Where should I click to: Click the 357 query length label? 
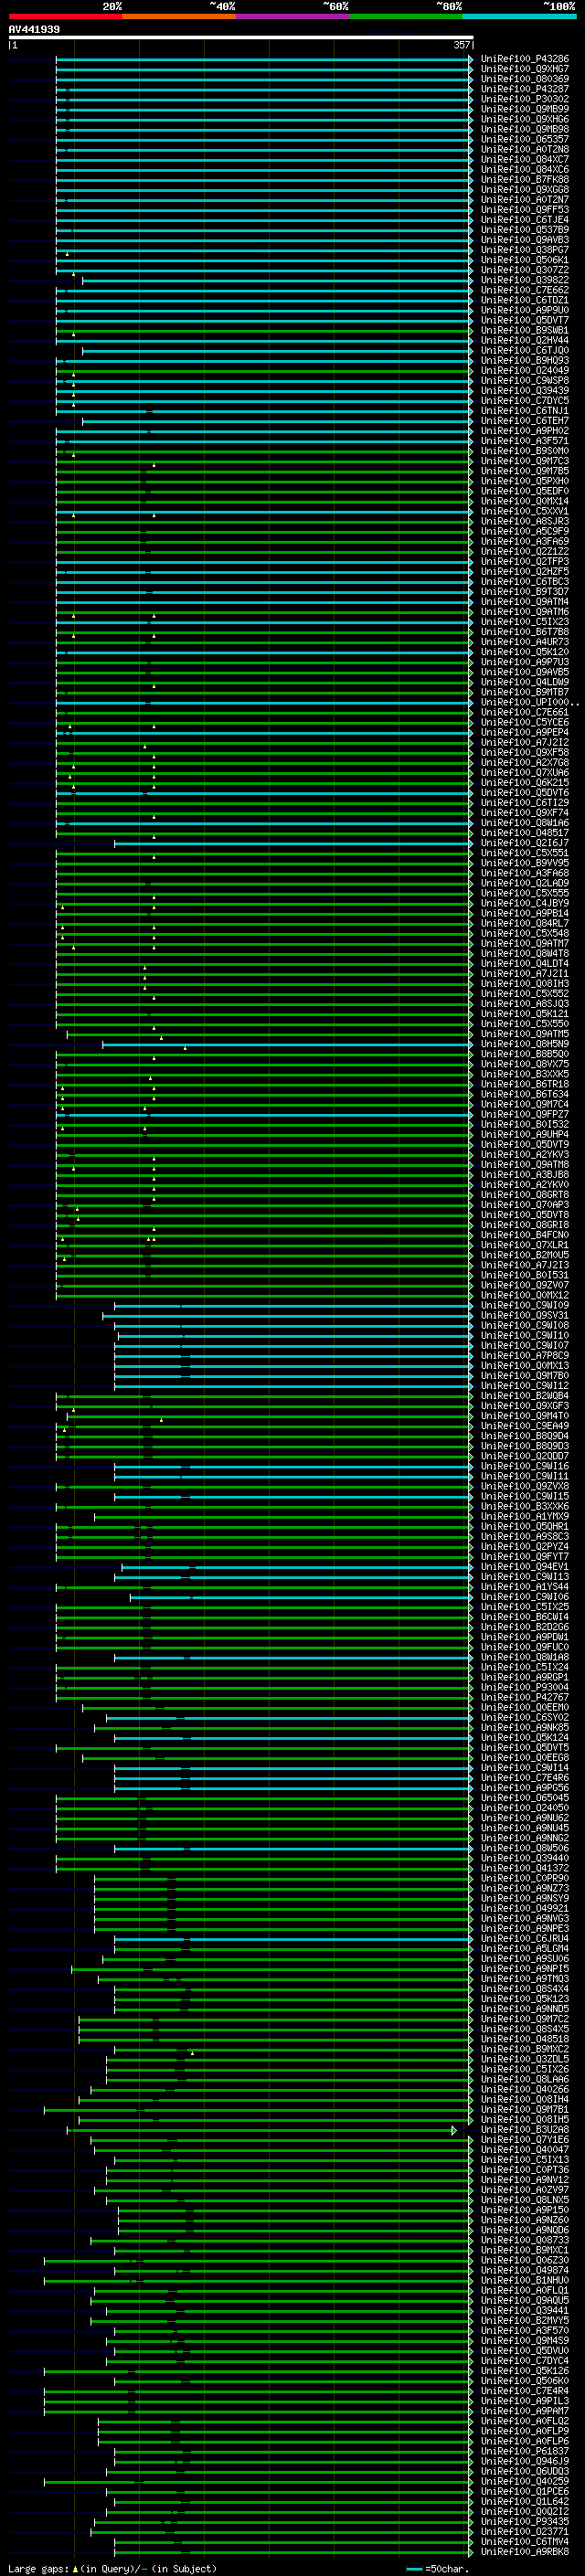[x=461, y=45]
